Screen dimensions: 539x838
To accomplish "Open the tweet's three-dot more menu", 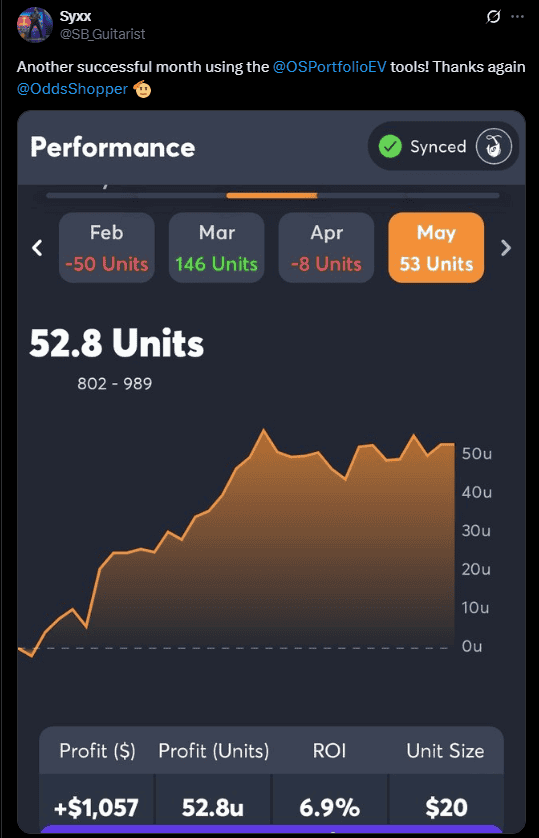I will coord(517,17).
